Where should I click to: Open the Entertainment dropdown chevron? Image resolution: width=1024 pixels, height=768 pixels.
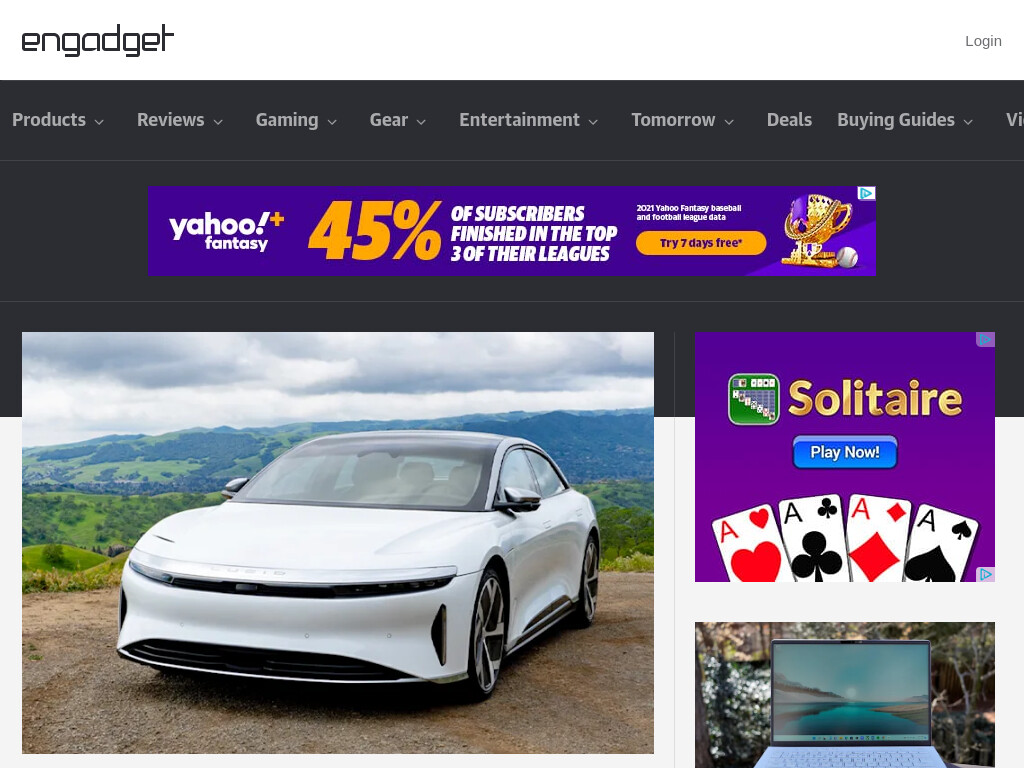tap(593, 121)
